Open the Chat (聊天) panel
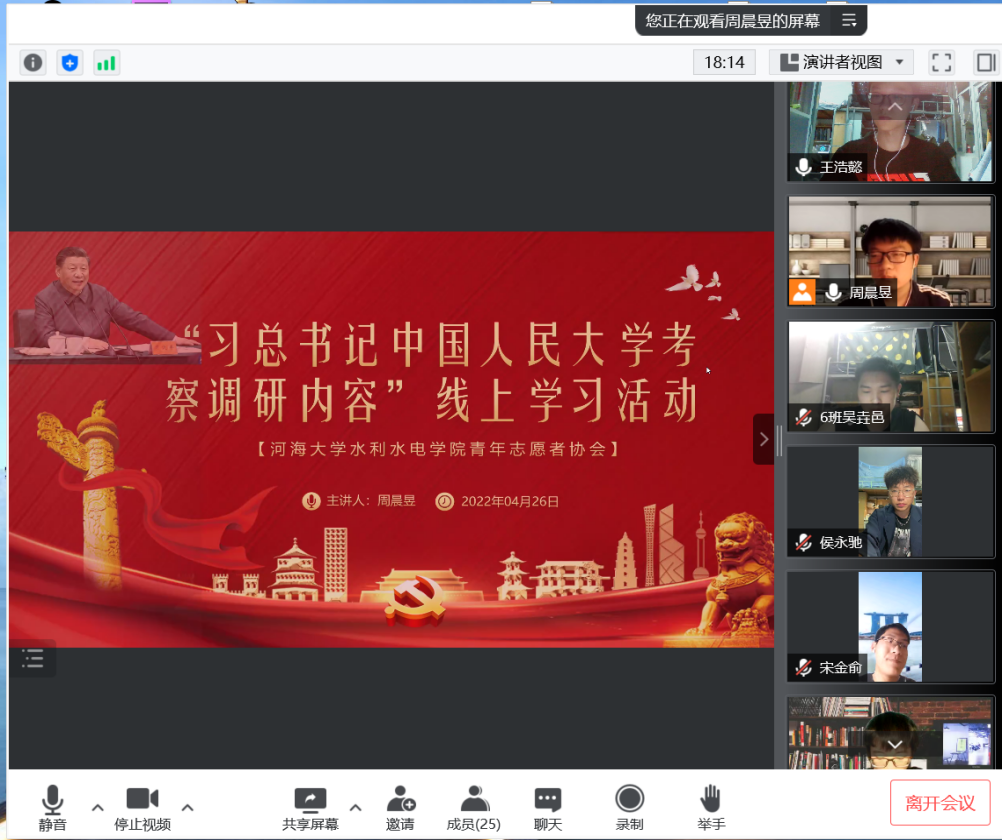Image resolution: width=1002 pixels, height=840 pixels. pos(547,808)
